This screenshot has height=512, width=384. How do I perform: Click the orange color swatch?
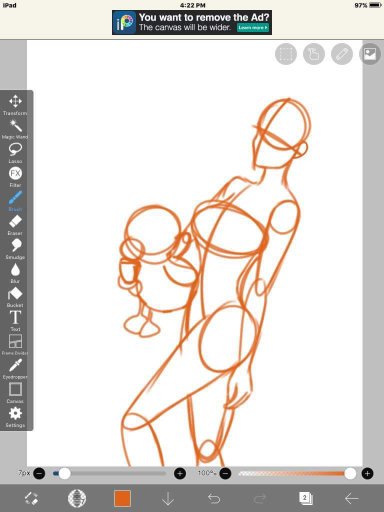(122, 499)
